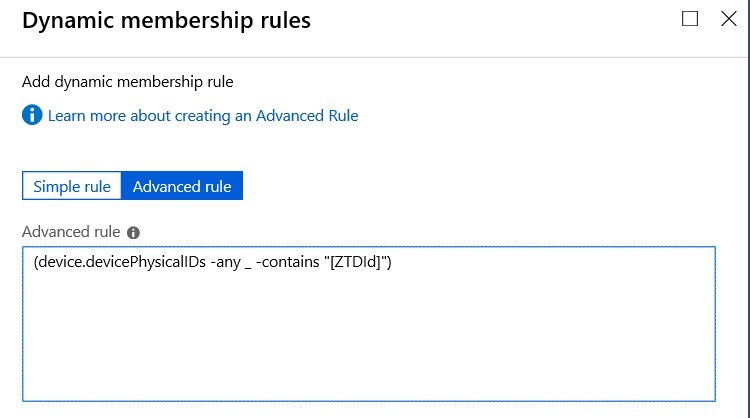Click the Add dynamic membership rule text
The height and width of the screenshot is (418, 750).
(128, 82)
